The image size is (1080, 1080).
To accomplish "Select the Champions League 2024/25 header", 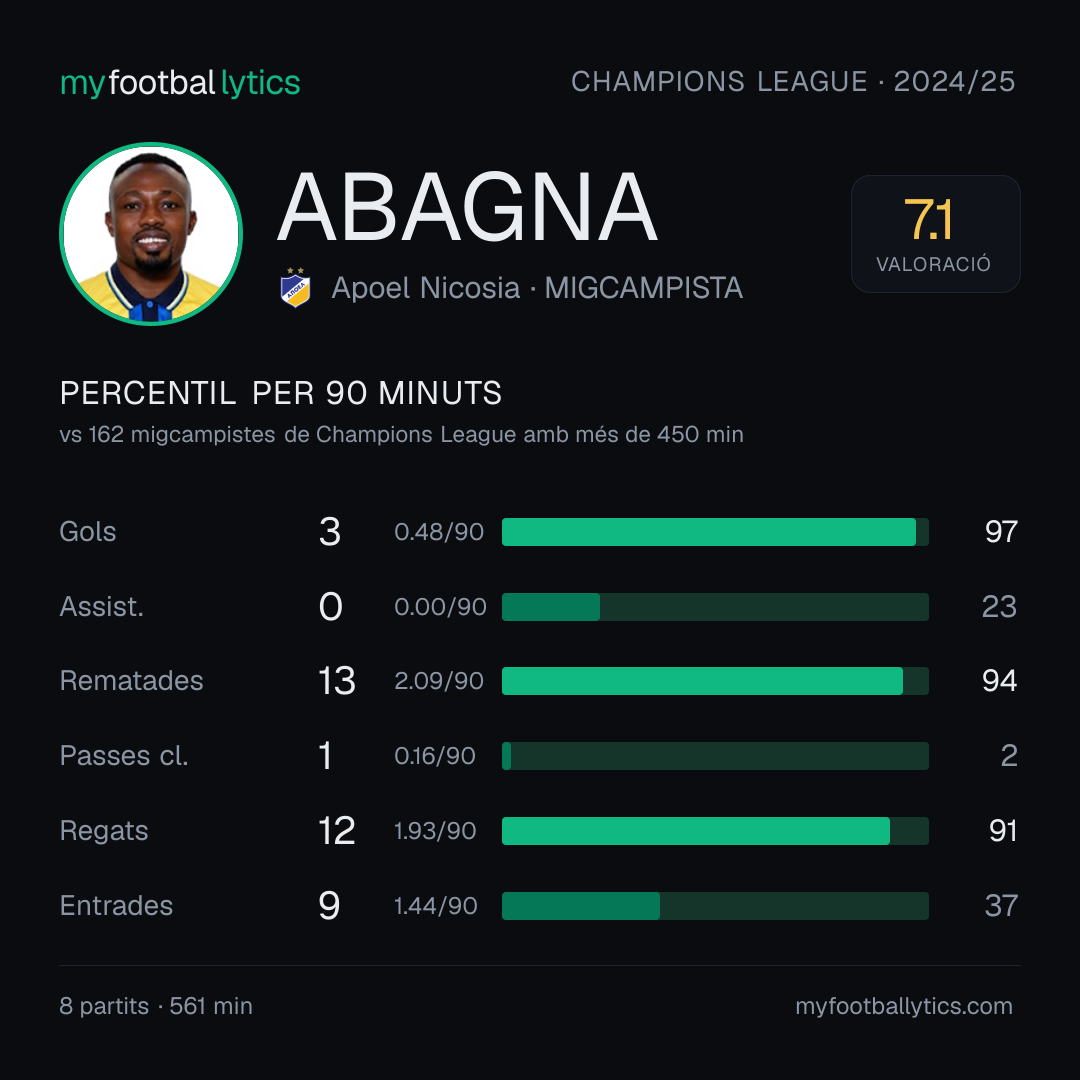I will (x=793, y=81).
